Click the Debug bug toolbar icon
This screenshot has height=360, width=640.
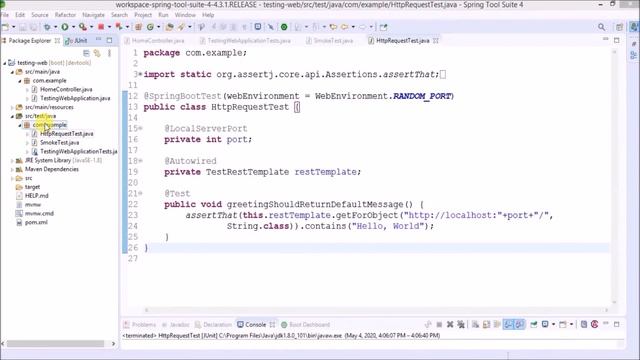47,27
